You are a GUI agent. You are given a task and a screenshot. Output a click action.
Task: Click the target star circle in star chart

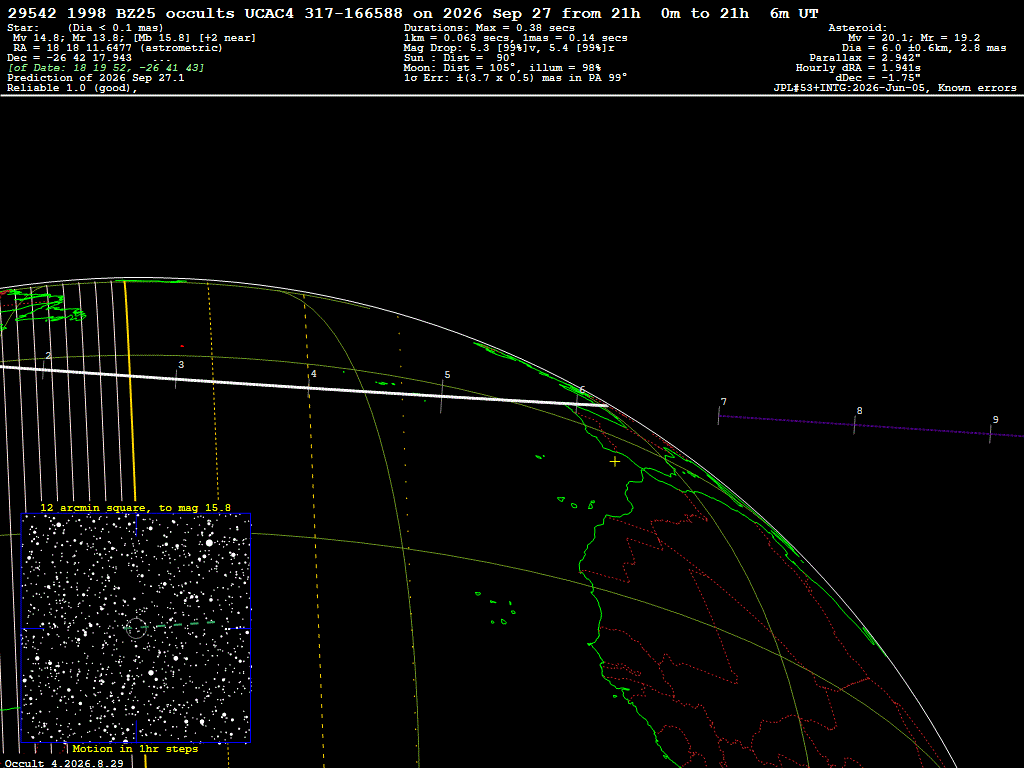pos(136,628)
